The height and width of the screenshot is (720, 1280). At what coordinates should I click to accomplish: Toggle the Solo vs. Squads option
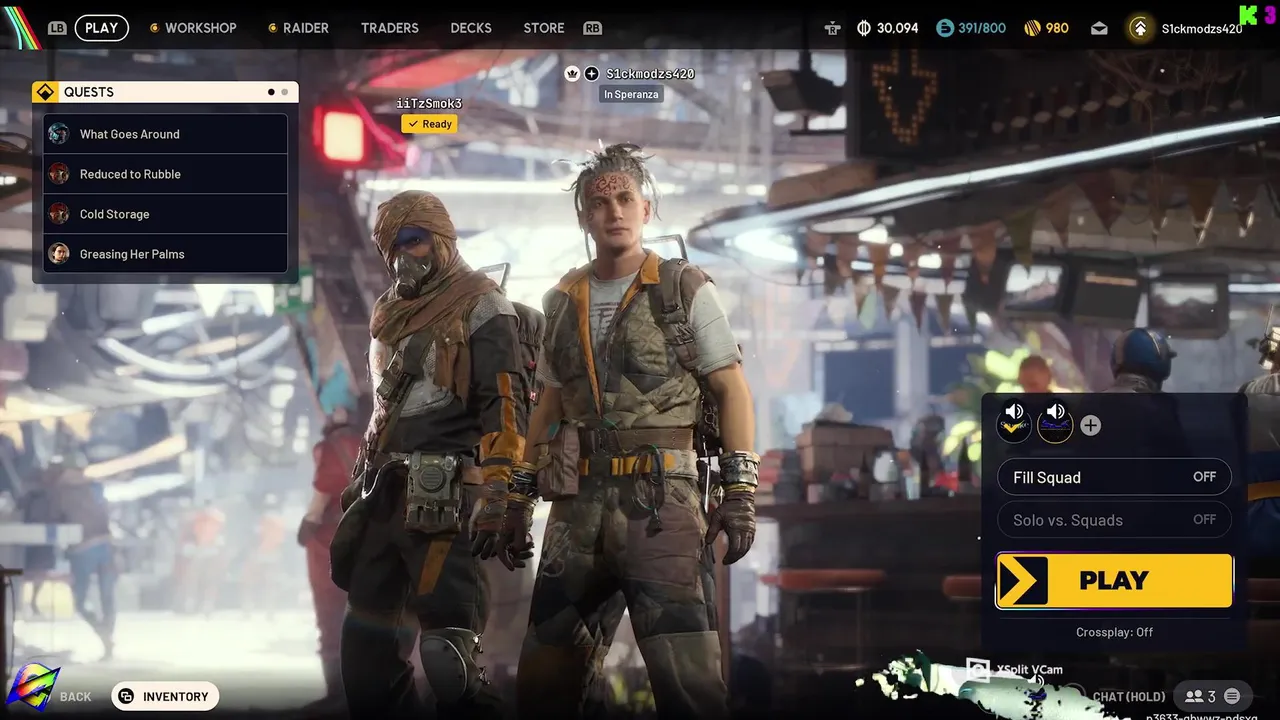click(x=1114, y=520)
